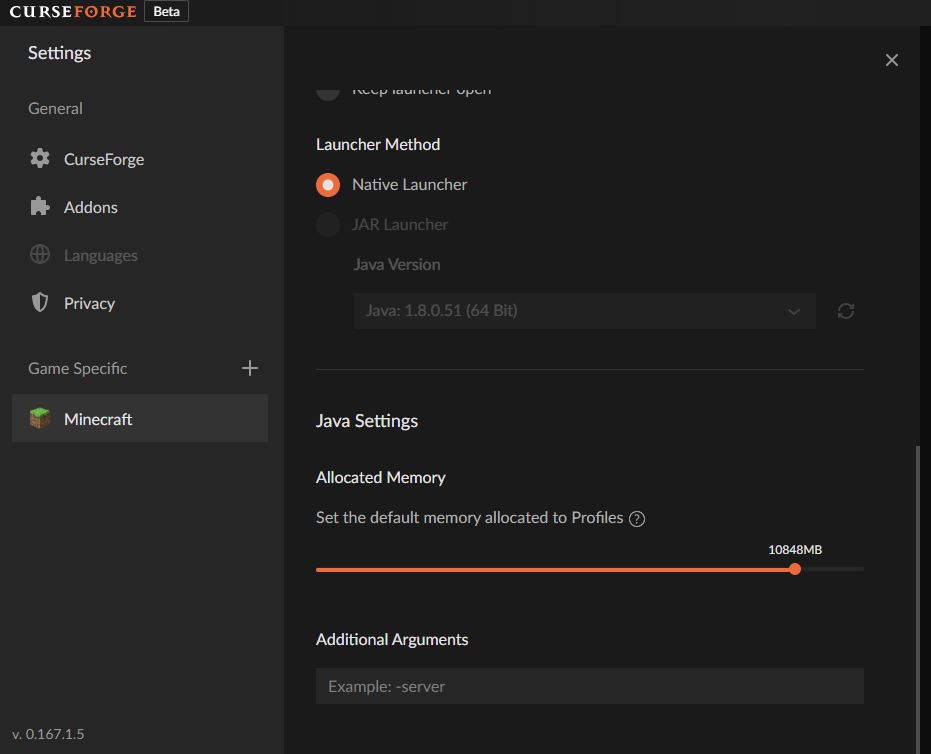
Task: Click the shield Privacy icon
Action: point(40,303)
